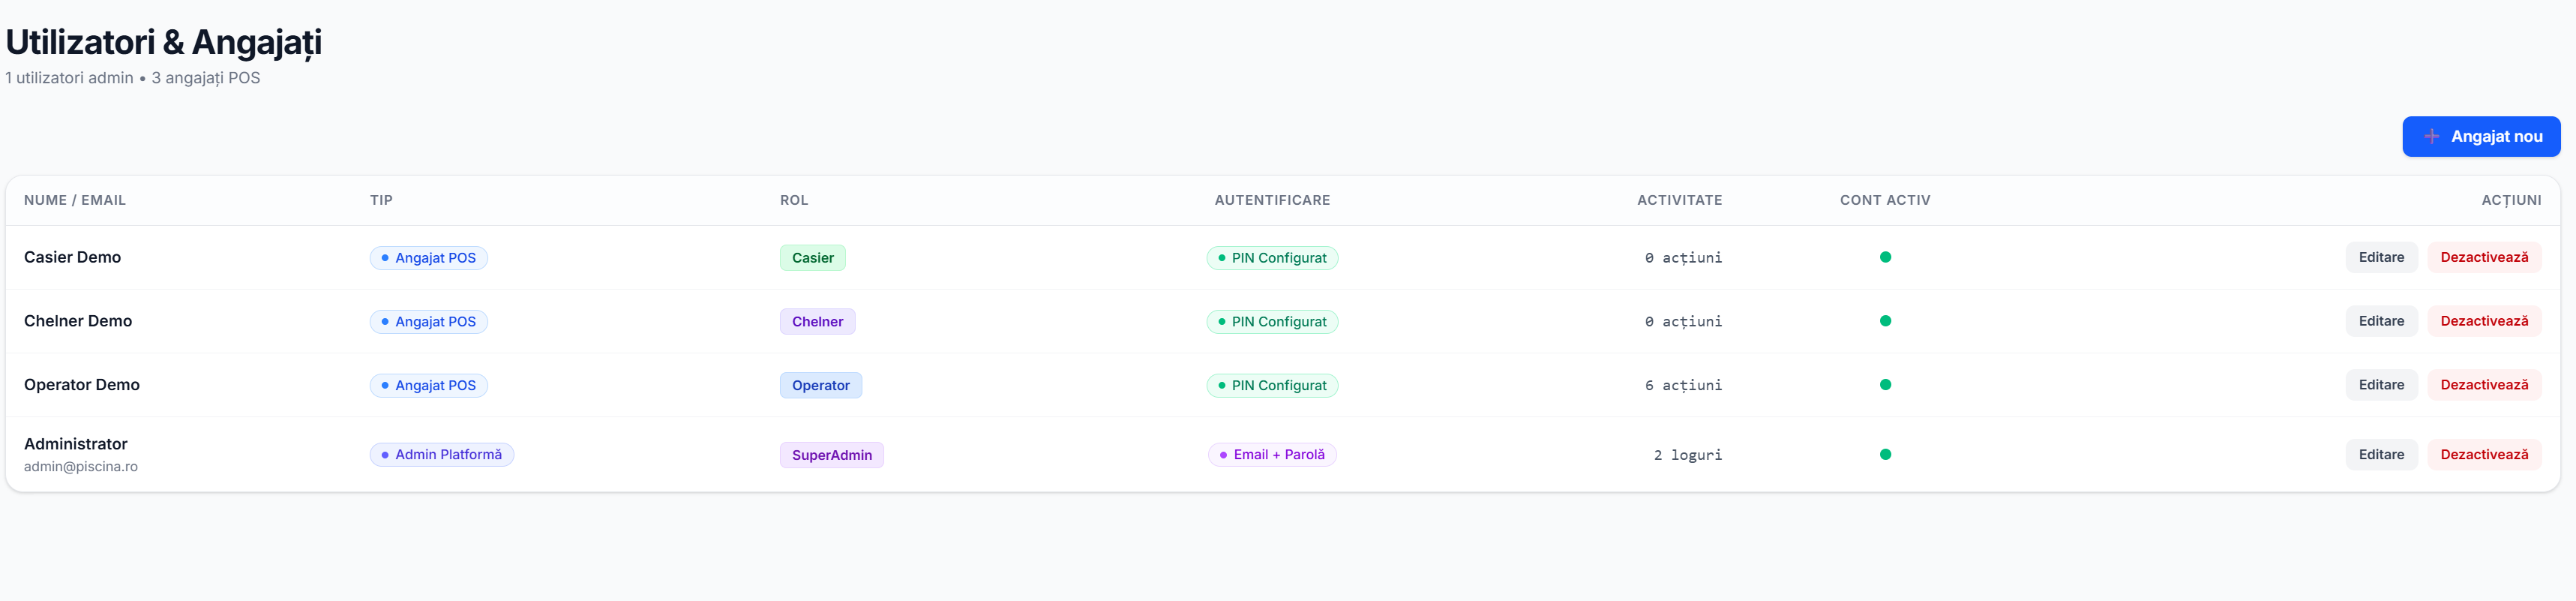Click the green active dot for Operator Demo
2576x601 pixels.
(x=1884, y=385)
